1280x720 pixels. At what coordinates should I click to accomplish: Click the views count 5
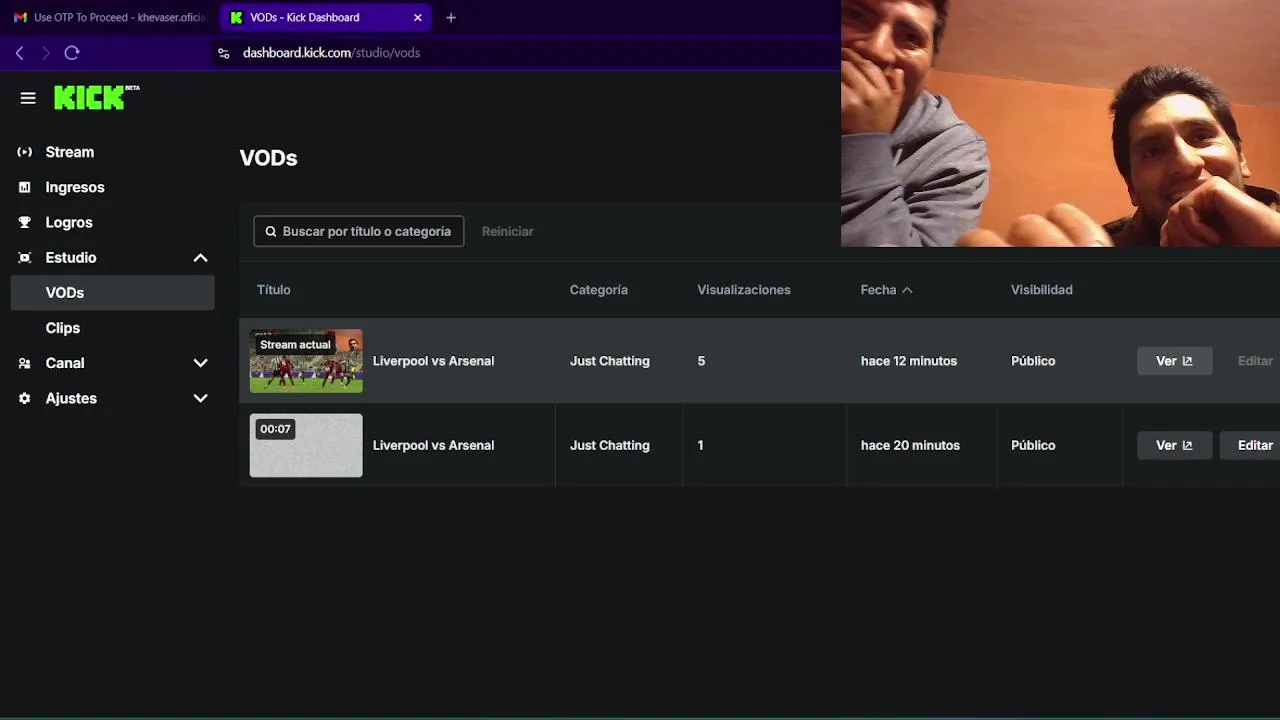click(701, 361)
